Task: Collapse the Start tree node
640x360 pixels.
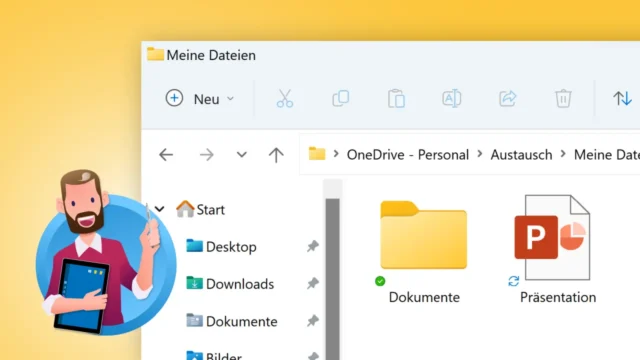Action: click(159, 209)
